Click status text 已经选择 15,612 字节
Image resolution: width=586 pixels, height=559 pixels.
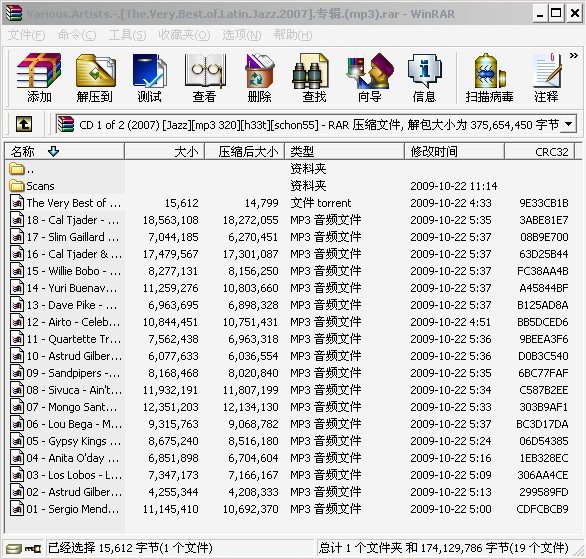(x=130, y=548)
